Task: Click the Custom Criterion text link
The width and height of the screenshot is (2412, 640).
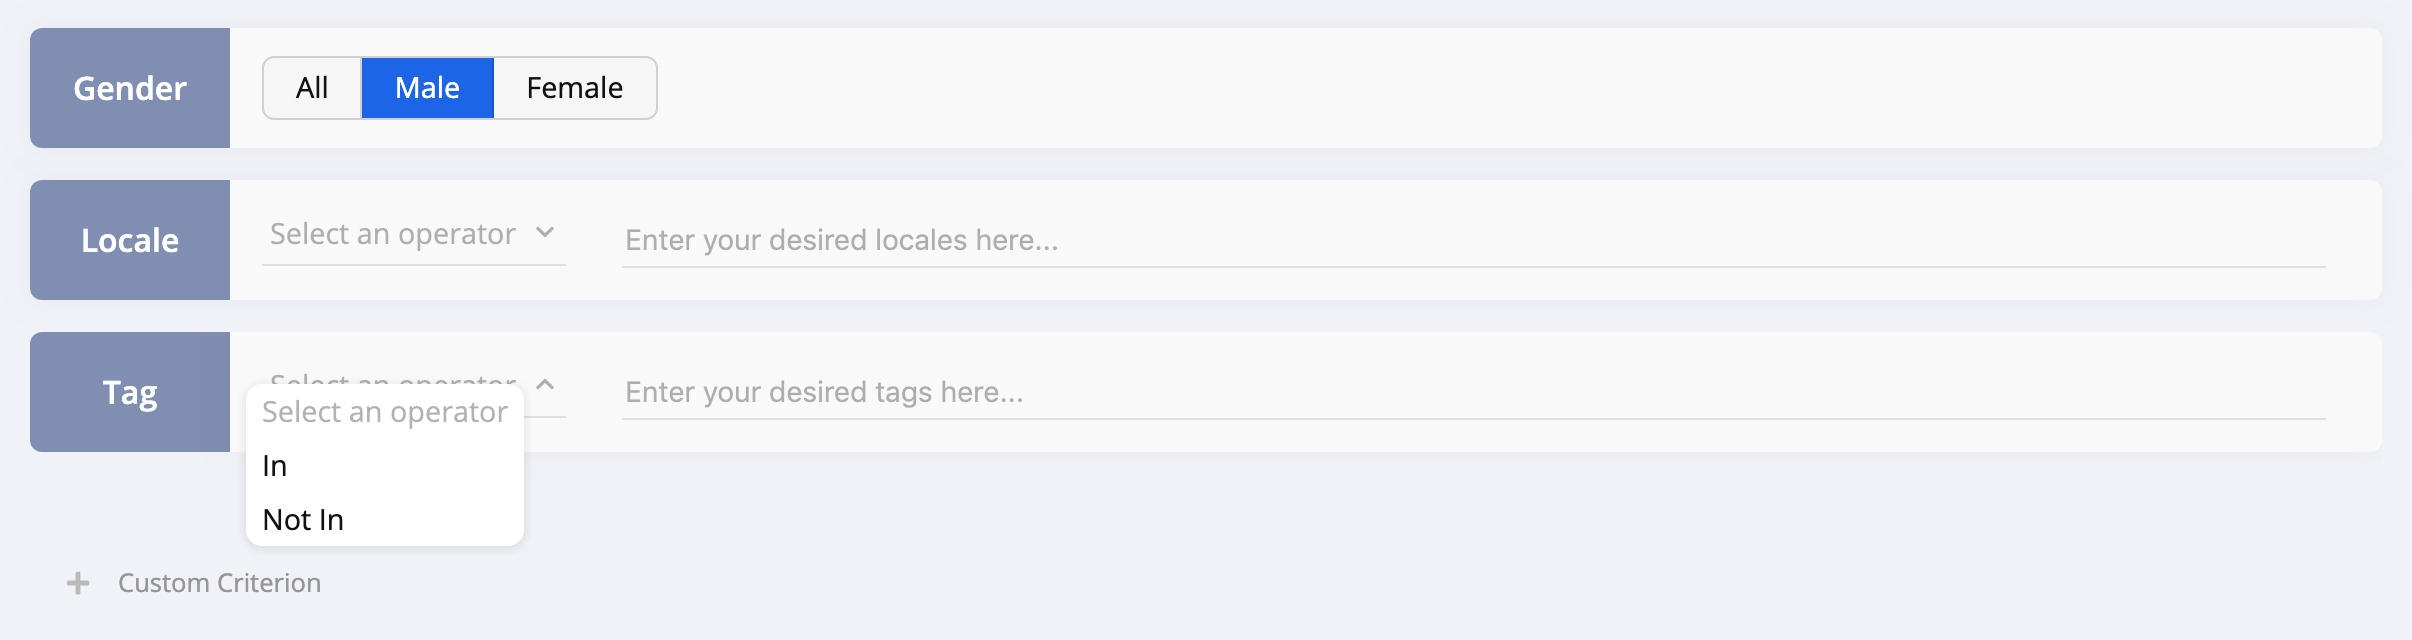Action: tap(220, 583)
